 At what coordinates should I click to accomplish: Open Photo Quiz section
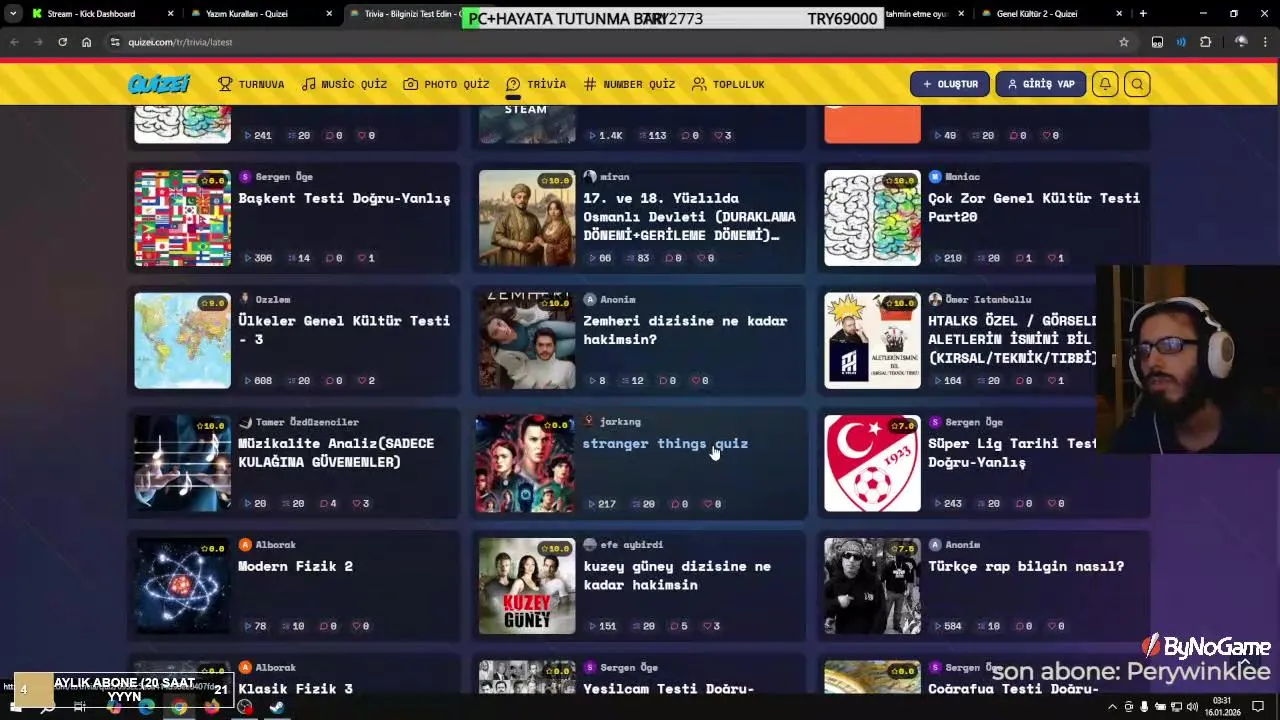tap(446, 84)
